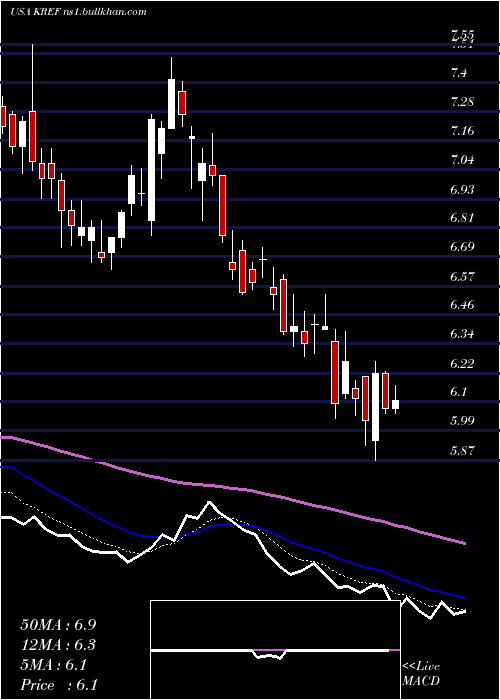Click the 7.16 price axis label
The height and width of the screenshot is (700, 500).
[x=462, y=131]
